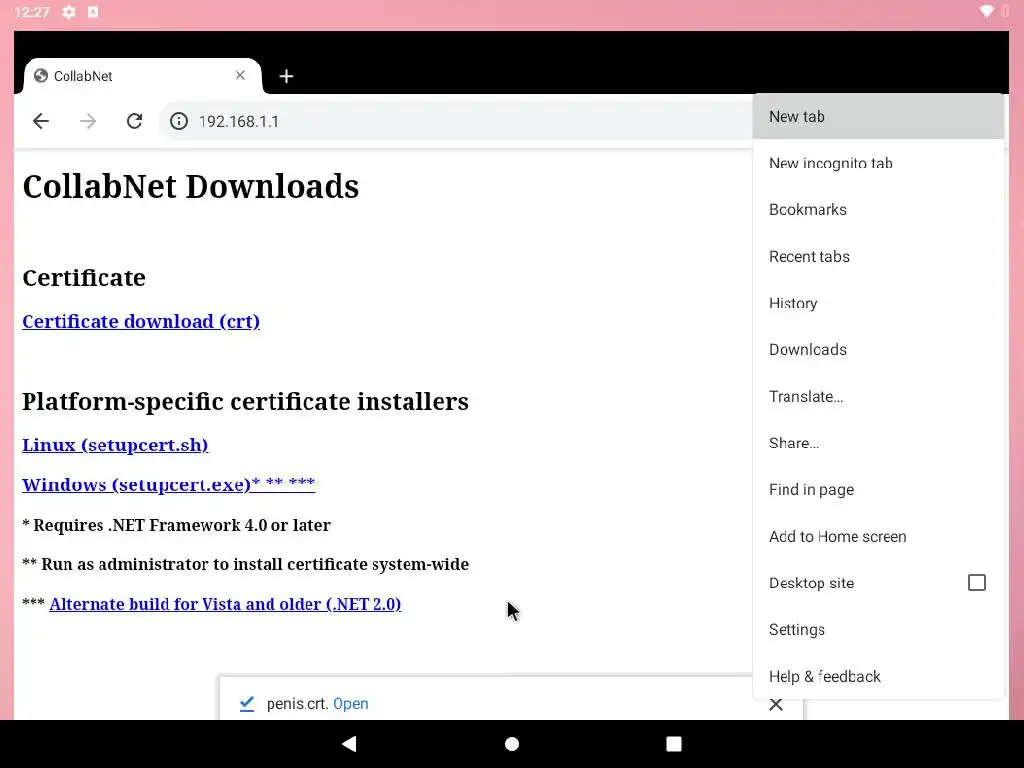This screenshot has width=1024, height=768.
Task: Enable the Desktop site checkbox
Action: [976, 583]
